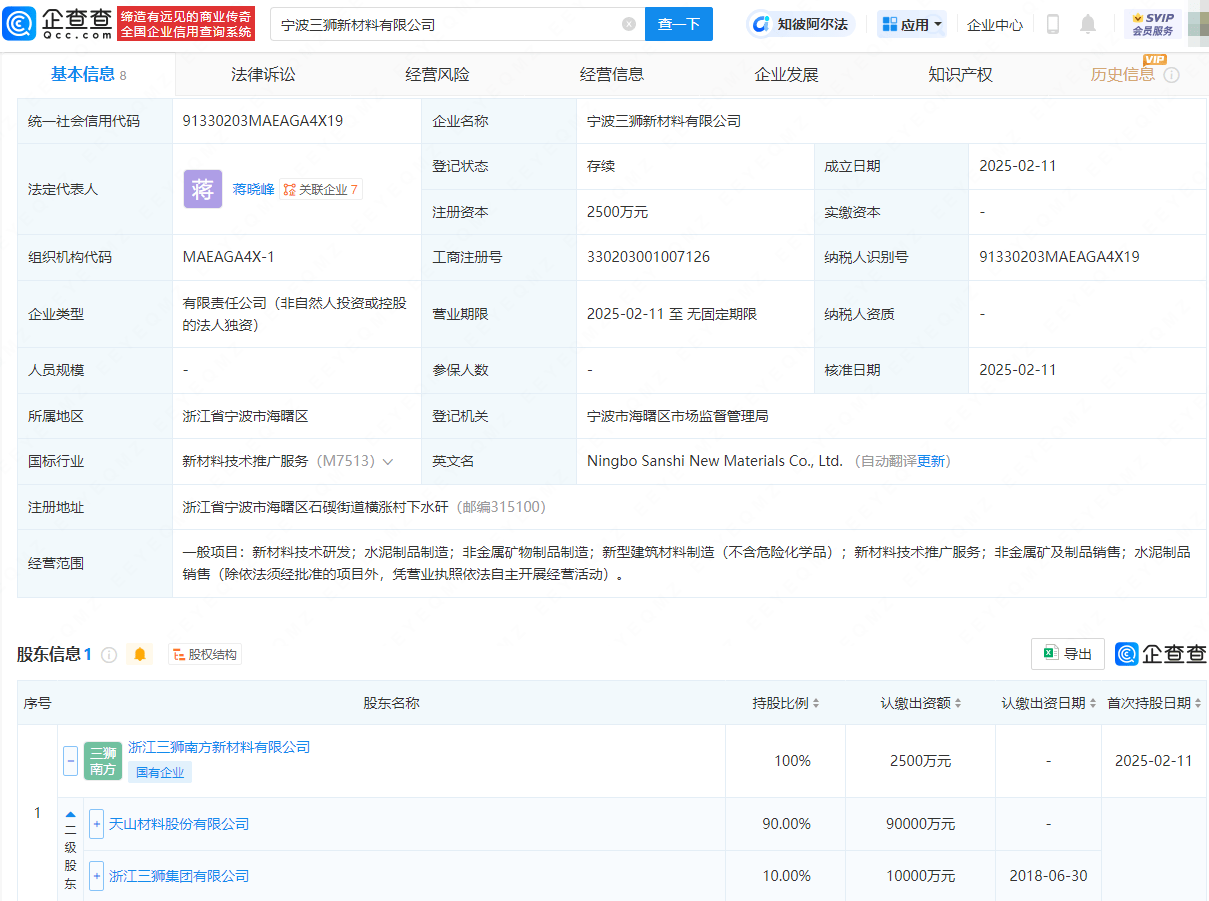Click the 查一下 search button
Image resolution: width=1209 pixels, height=901 pixels.
679,24
